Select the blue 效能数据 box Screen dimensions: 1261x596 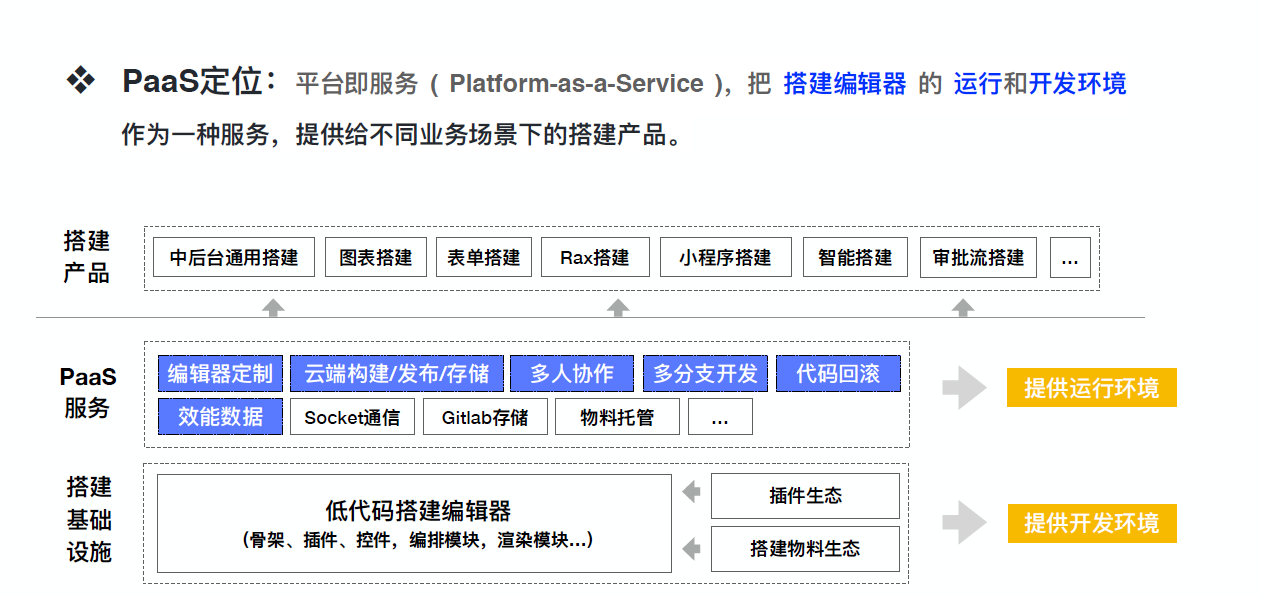[220, 417]
